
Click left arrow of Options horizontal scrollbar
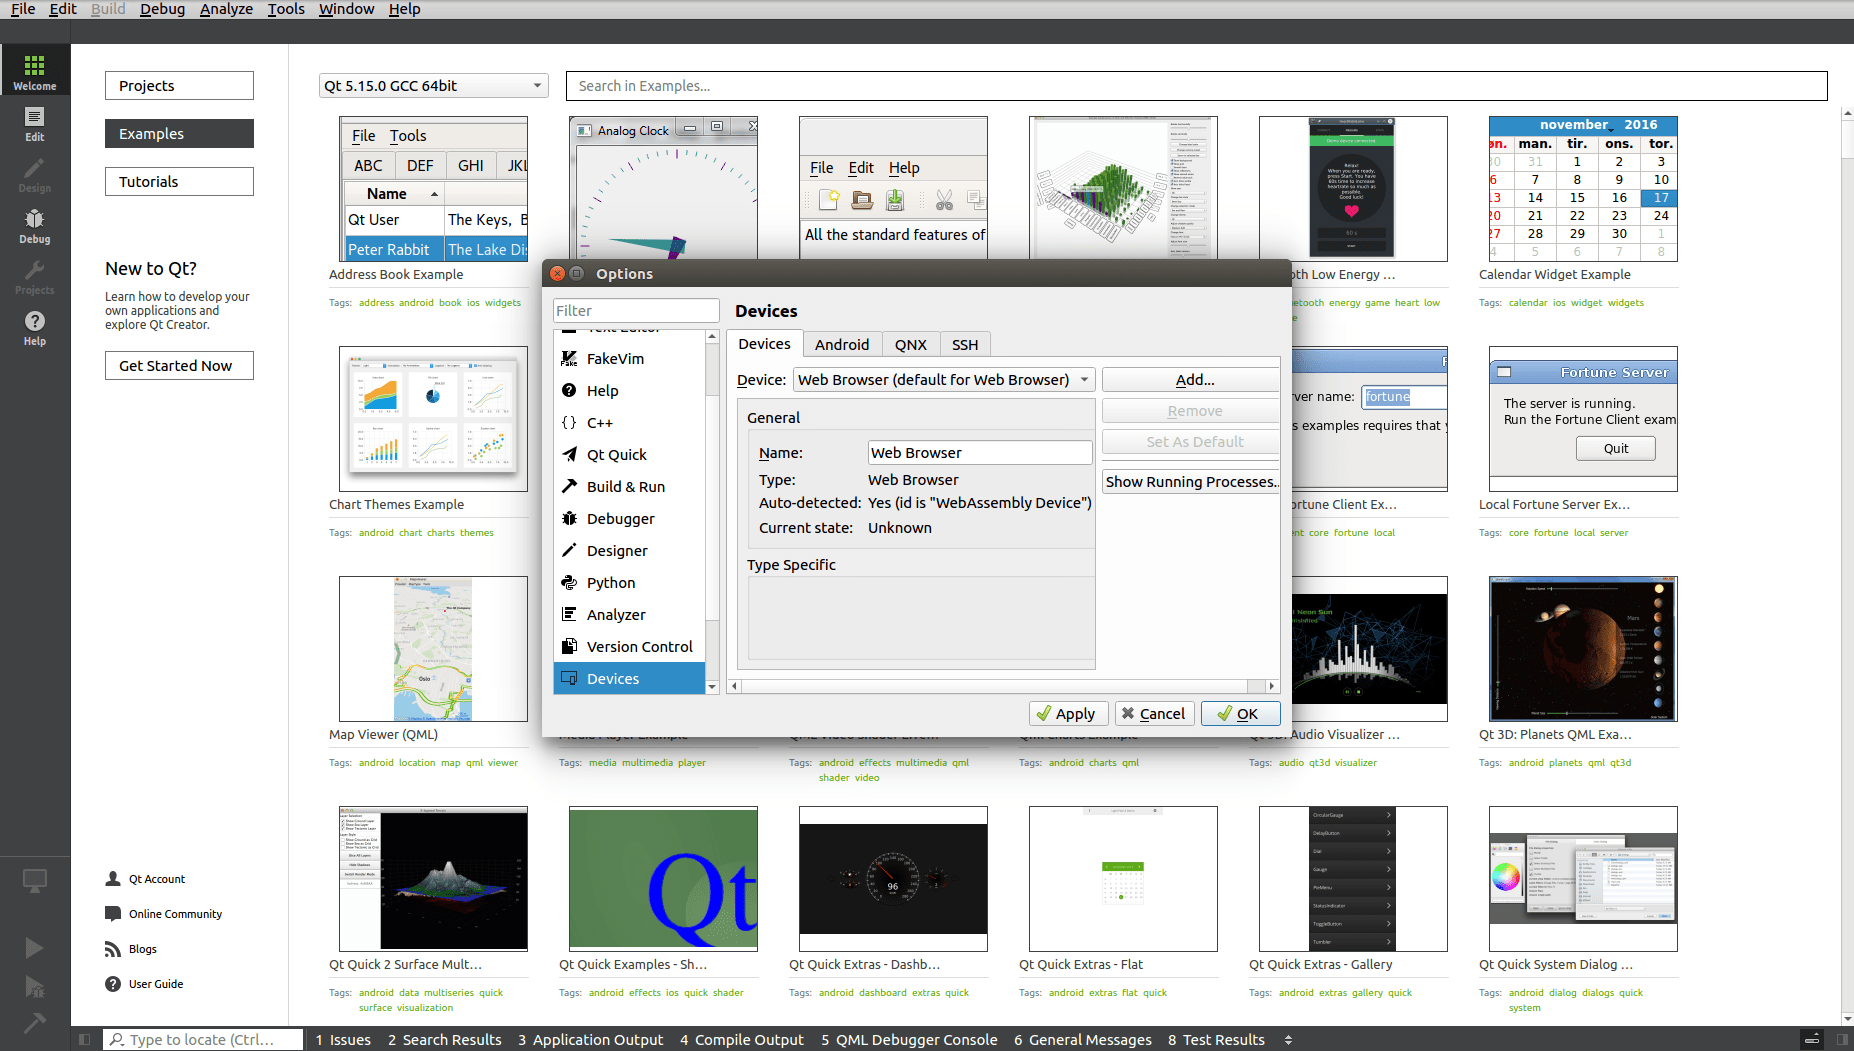pos(735,686)
